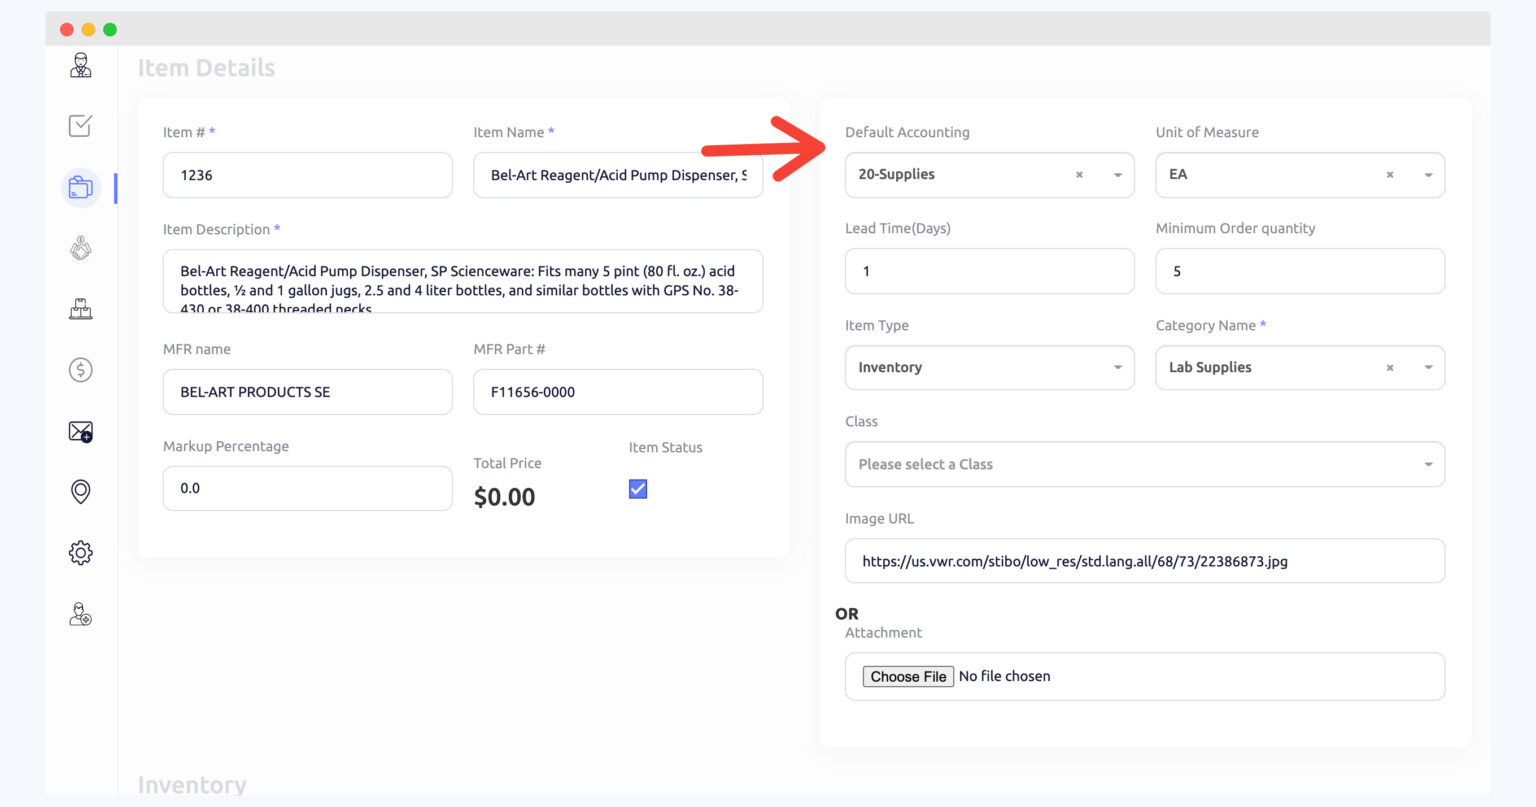Clear the Default Accounting selection with the x

point(1078,174)
